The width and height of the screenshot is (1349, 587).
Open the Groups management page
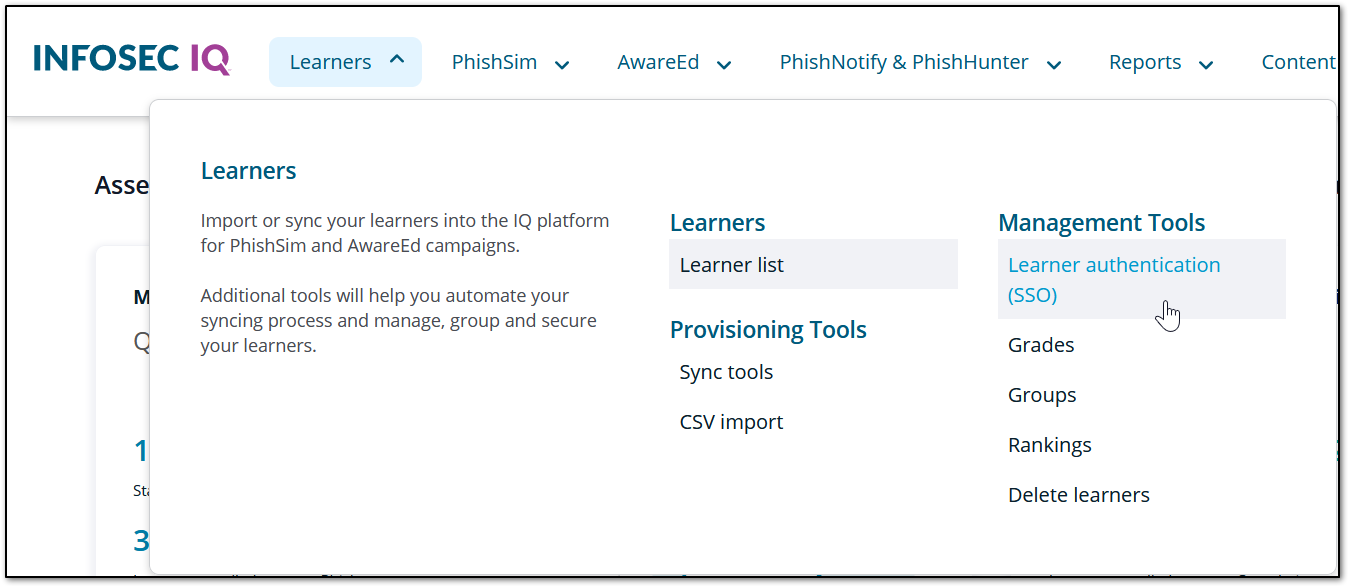pos(1042,394)
